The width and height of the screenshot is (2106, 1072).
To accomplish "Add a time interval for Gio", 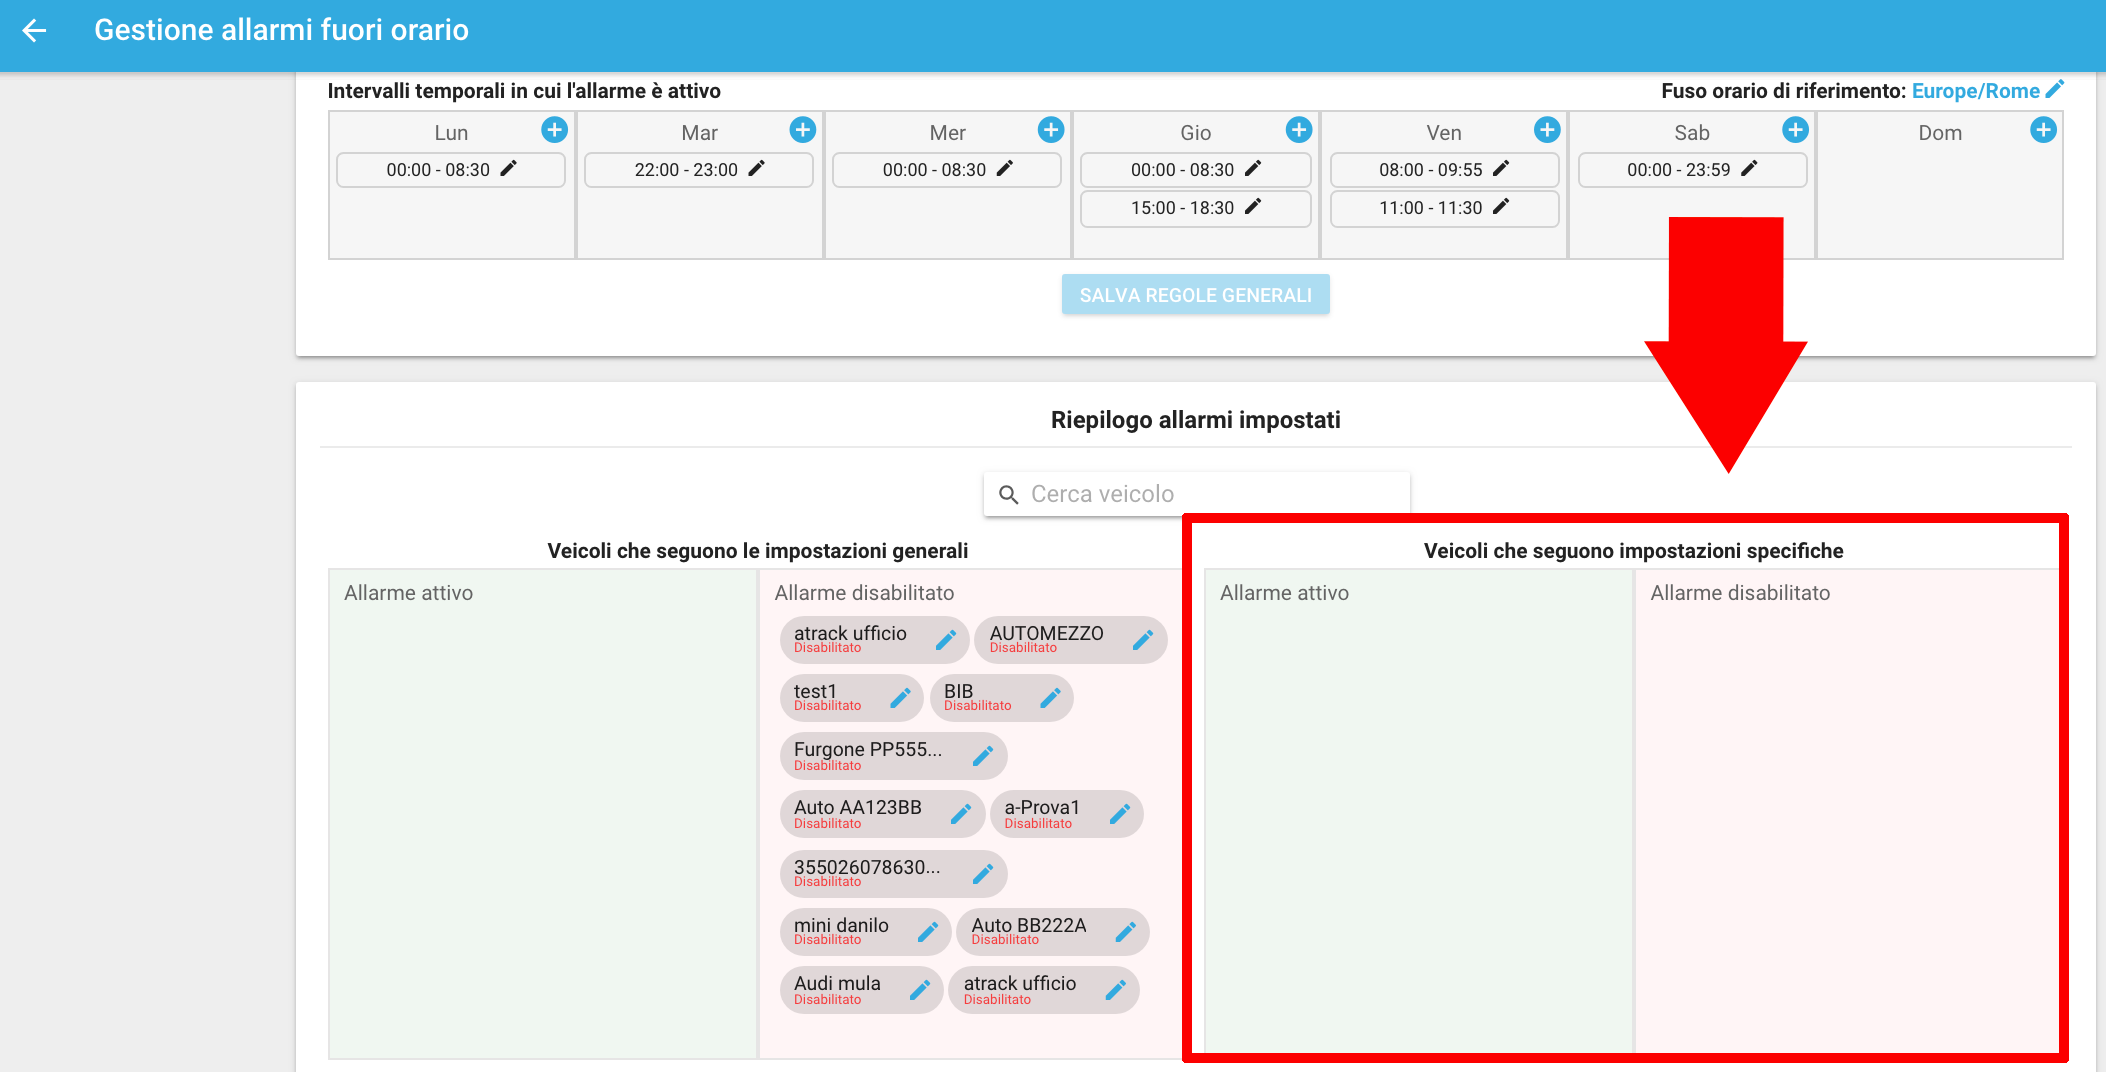I will click(1298, 130).
